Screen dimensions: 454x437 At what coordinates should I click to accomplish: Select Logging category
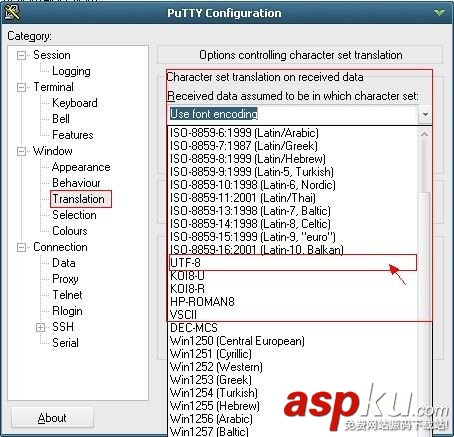pyautogui.click(x=71, y=71)
